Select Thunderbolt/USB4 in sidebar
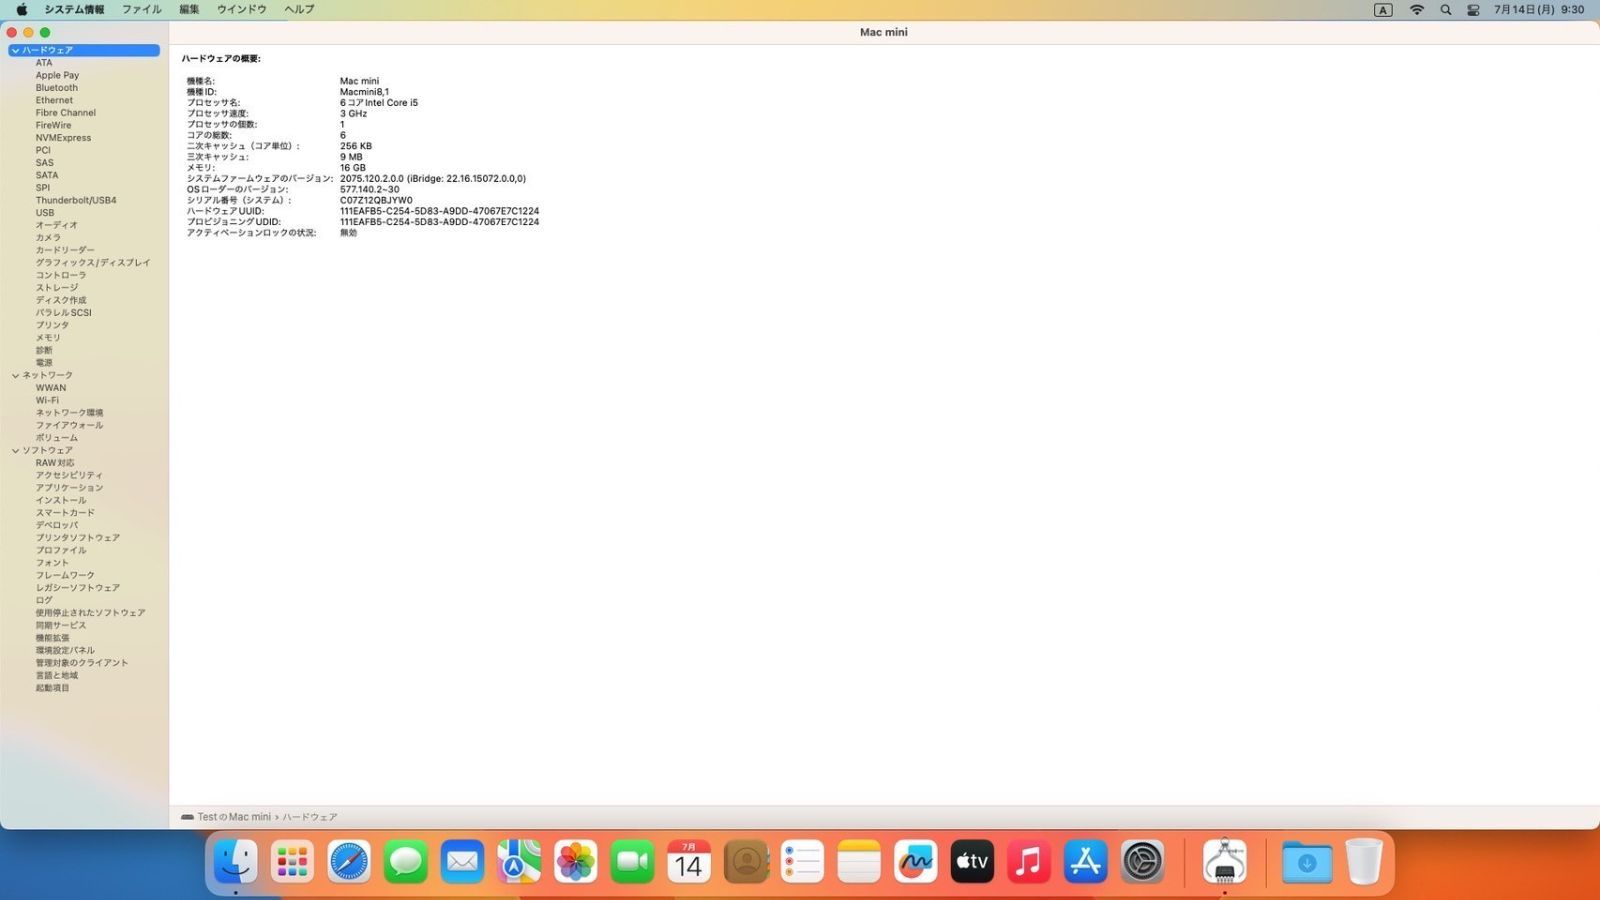Screen dimensions: 1600x900 (x=76, y=200)
